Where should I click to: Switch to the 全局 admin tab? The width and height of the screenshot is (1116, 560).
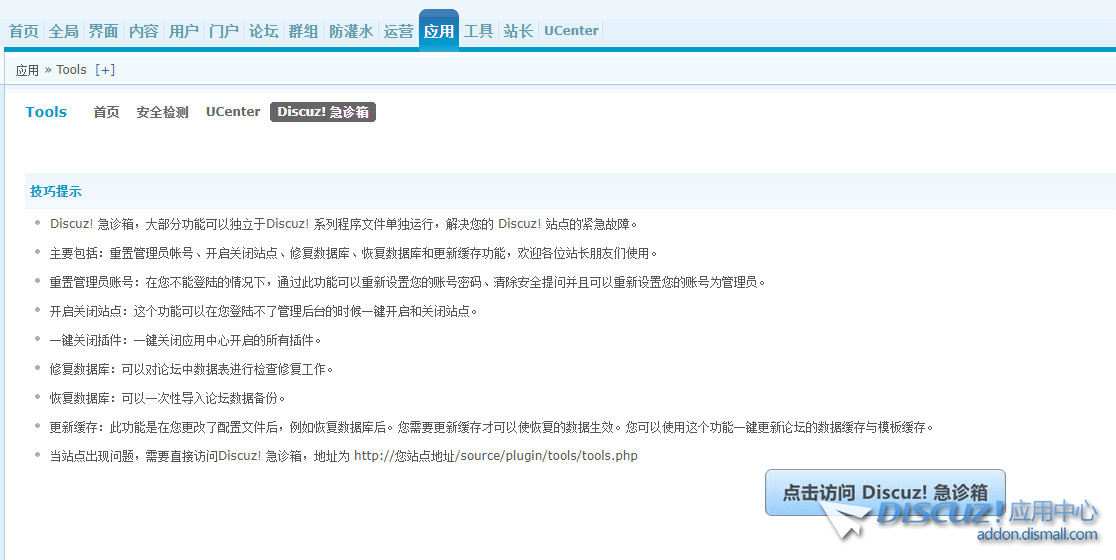pos(64,31)
